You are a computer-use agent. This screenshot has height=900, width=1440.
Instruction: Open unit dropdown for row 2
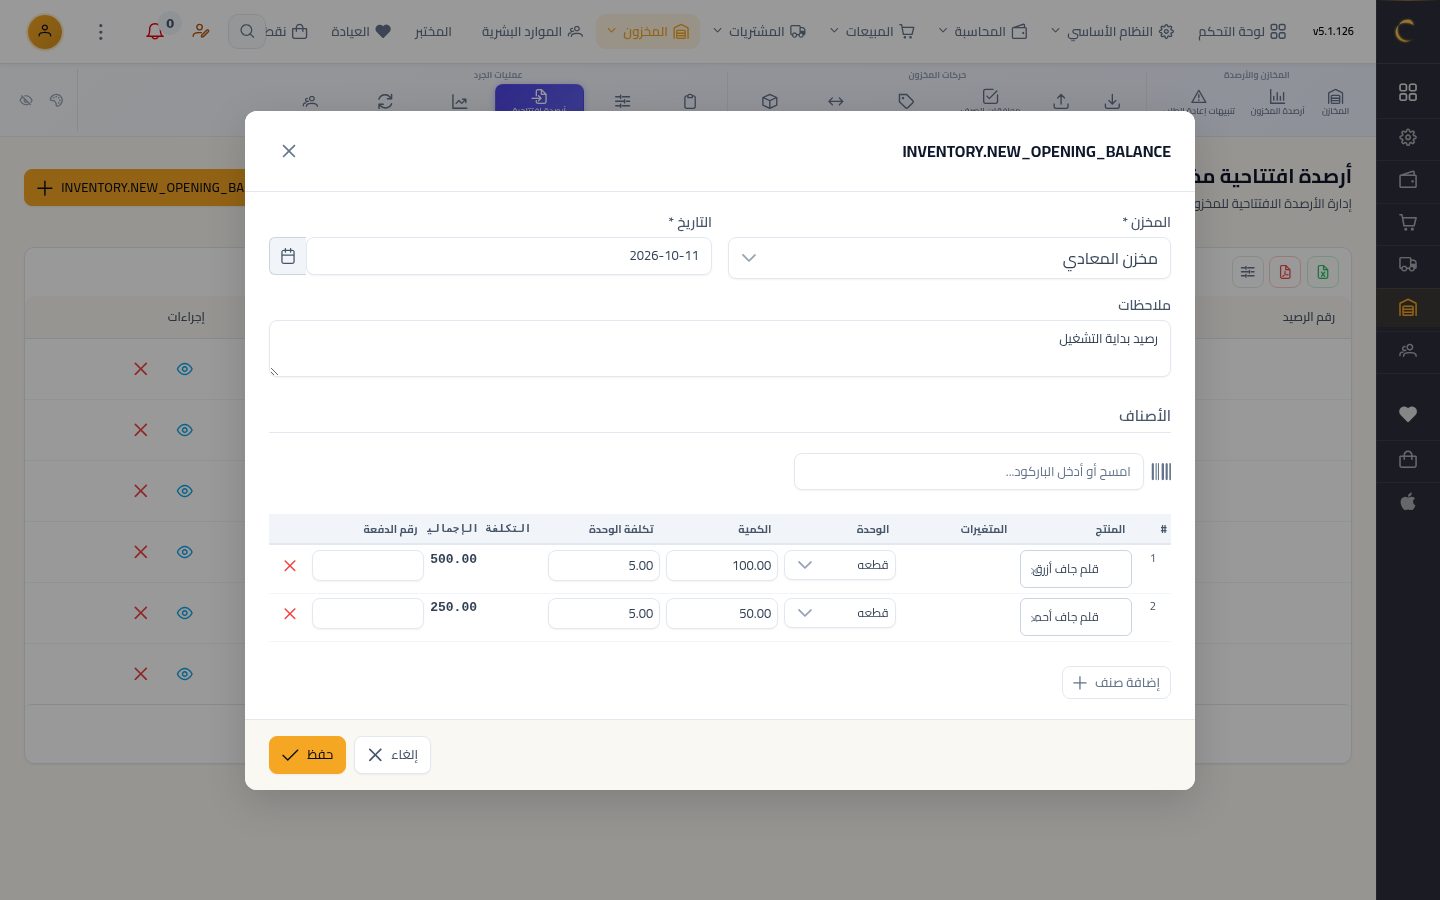pos(840,613)
